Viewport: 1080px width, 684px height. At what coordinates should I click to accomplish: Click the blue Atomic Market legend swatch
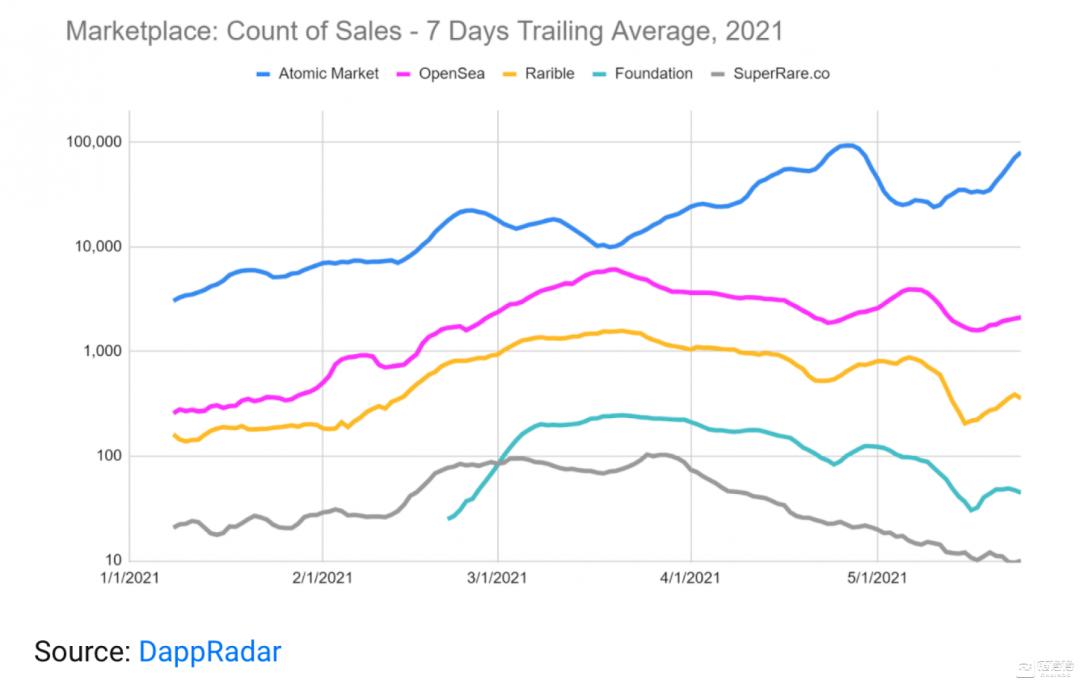point(265,74)
